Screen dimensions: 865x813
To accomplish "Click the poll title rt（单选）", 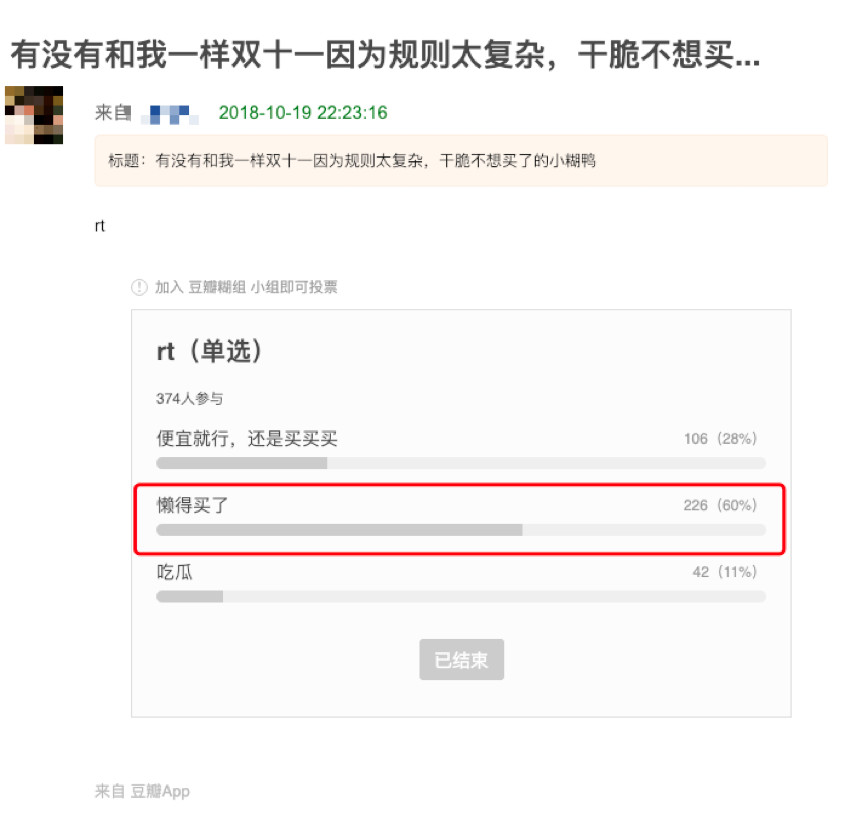I will pyautogui.click(x=210, y=351).
